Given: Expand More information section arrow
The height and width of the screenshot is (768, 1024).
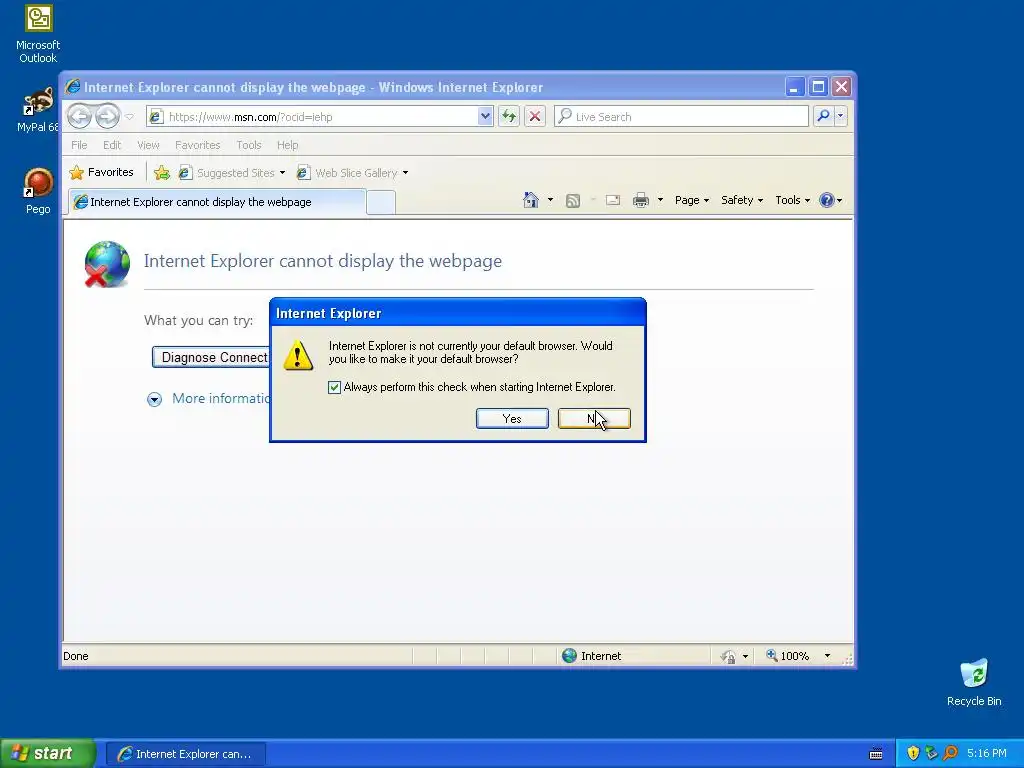Looking at the screenshot, I should [154, 399].
